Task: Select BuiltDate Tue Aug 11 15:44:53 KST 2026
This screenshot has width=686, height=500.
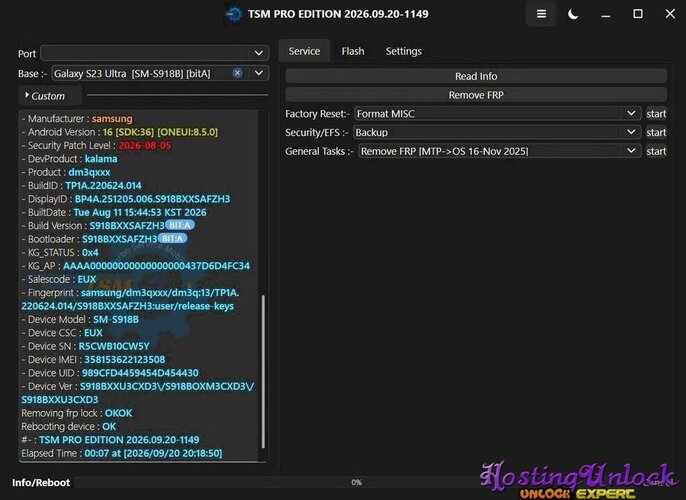Action: click(x=140, y=213)
